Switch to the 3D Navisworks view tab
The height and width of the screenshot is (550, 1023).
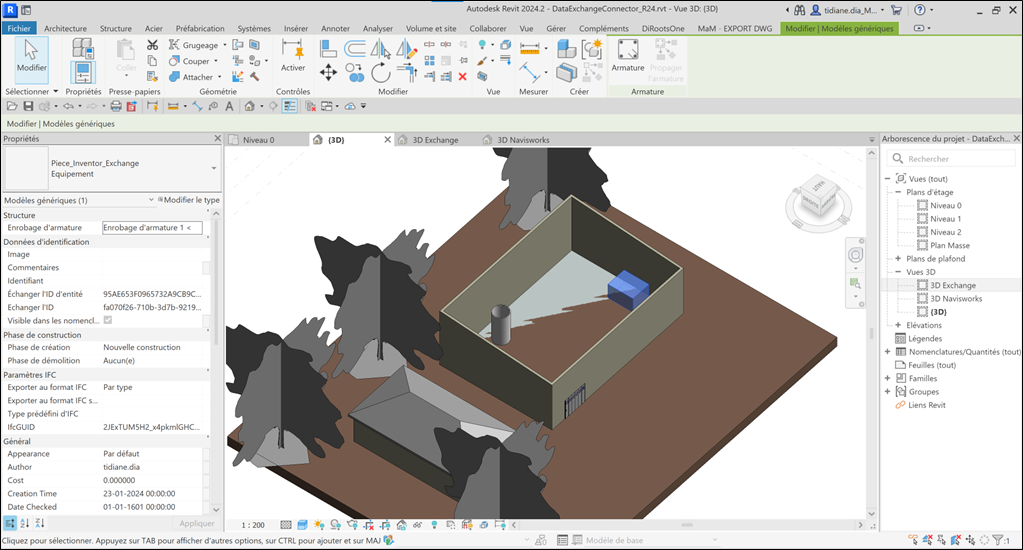523,140
